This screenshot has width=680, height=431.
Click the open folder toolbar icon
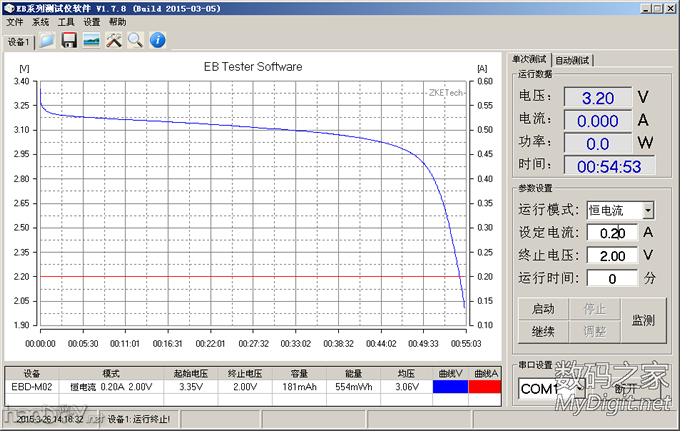pos(47,40)
